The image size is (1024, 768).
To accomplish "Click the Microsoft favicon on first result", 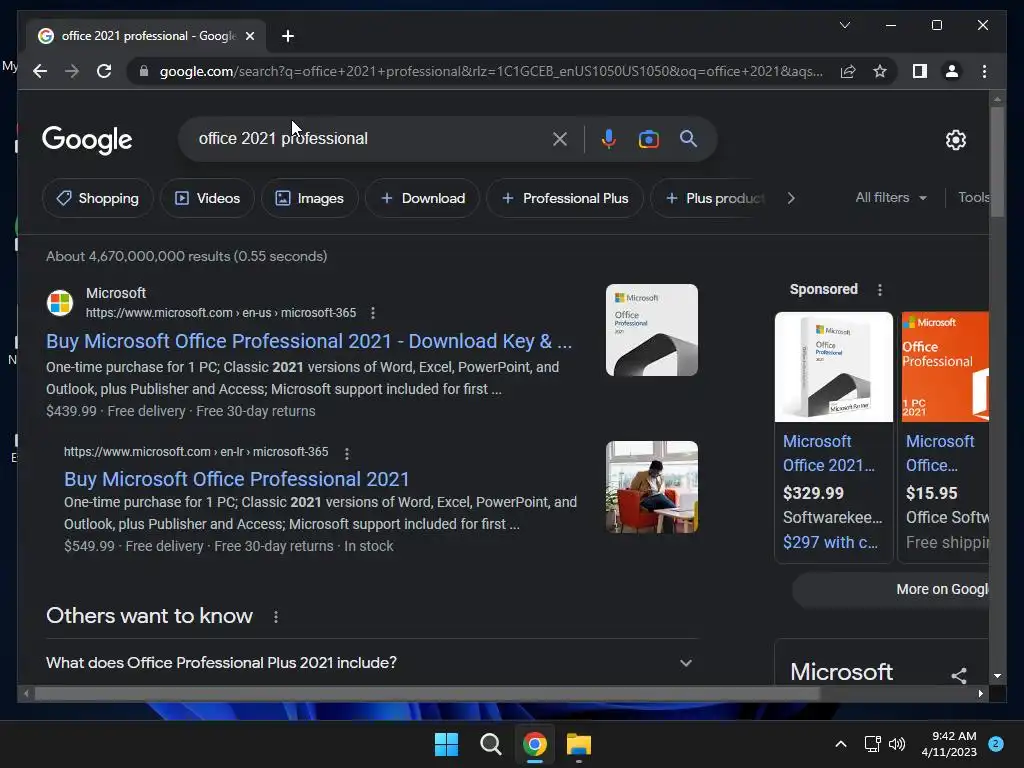I will pos(59,303).
